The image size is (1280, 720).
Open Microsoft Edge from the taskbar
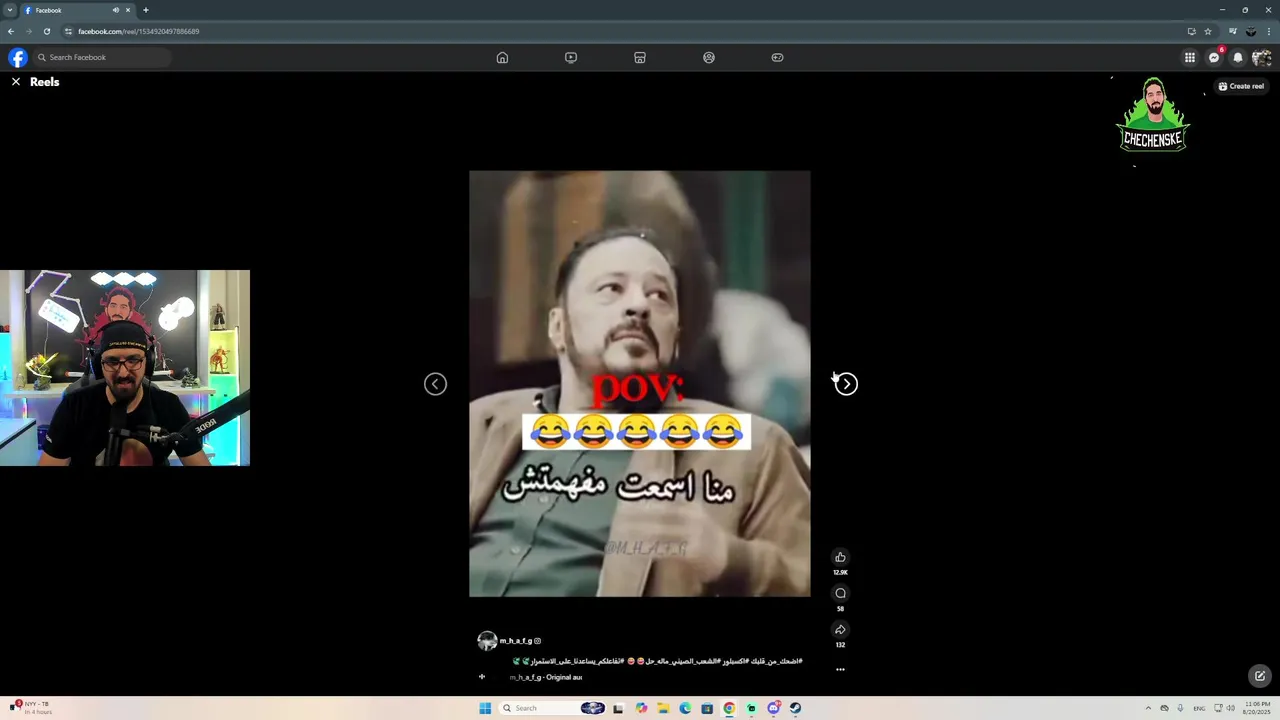(685, 708)
